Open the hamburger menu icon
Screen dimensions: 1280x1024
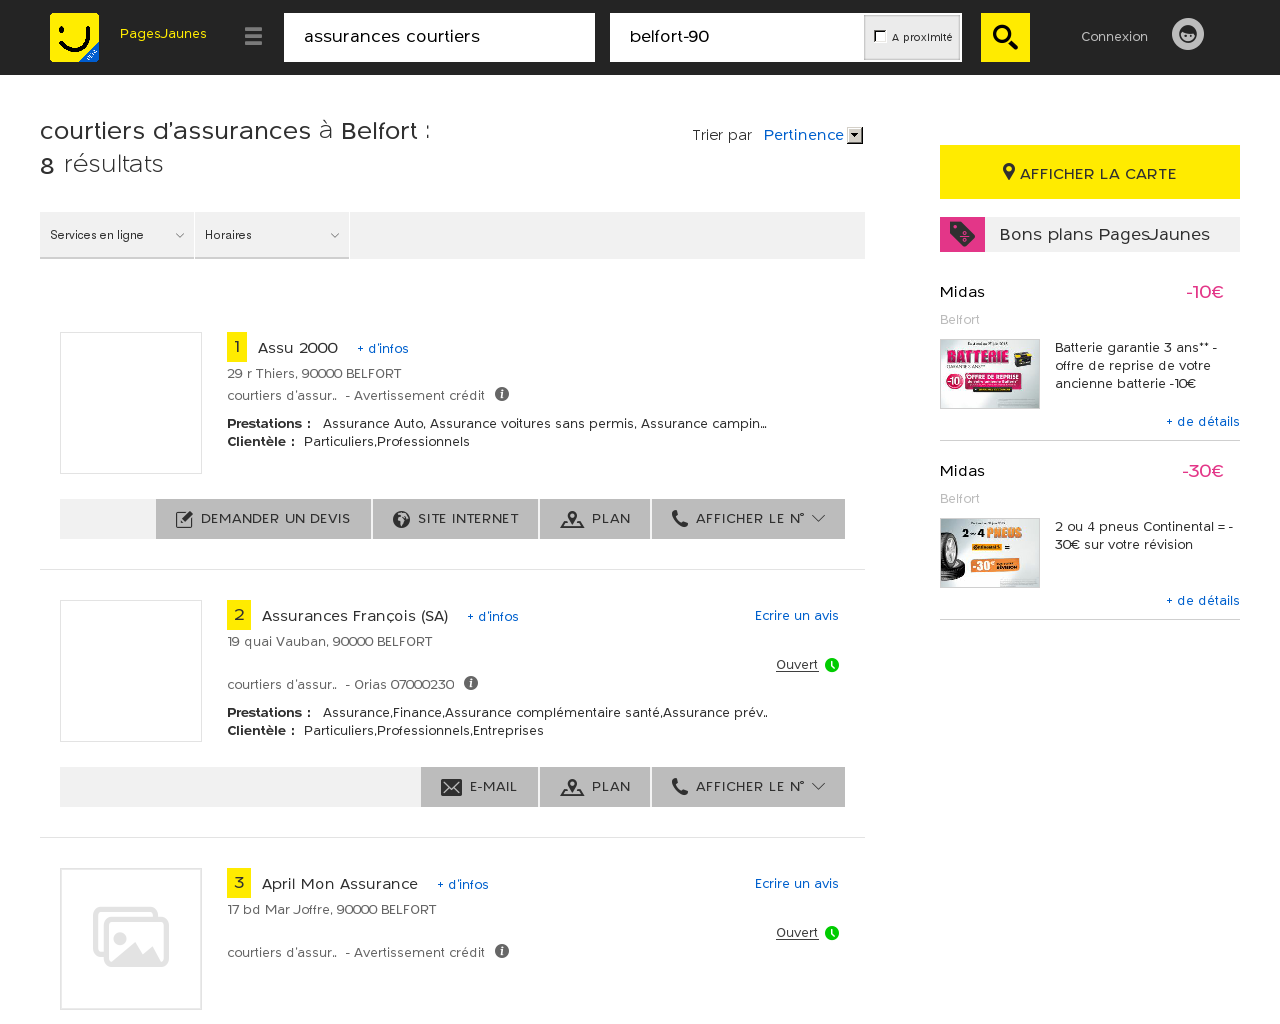(x=253, y=37)
